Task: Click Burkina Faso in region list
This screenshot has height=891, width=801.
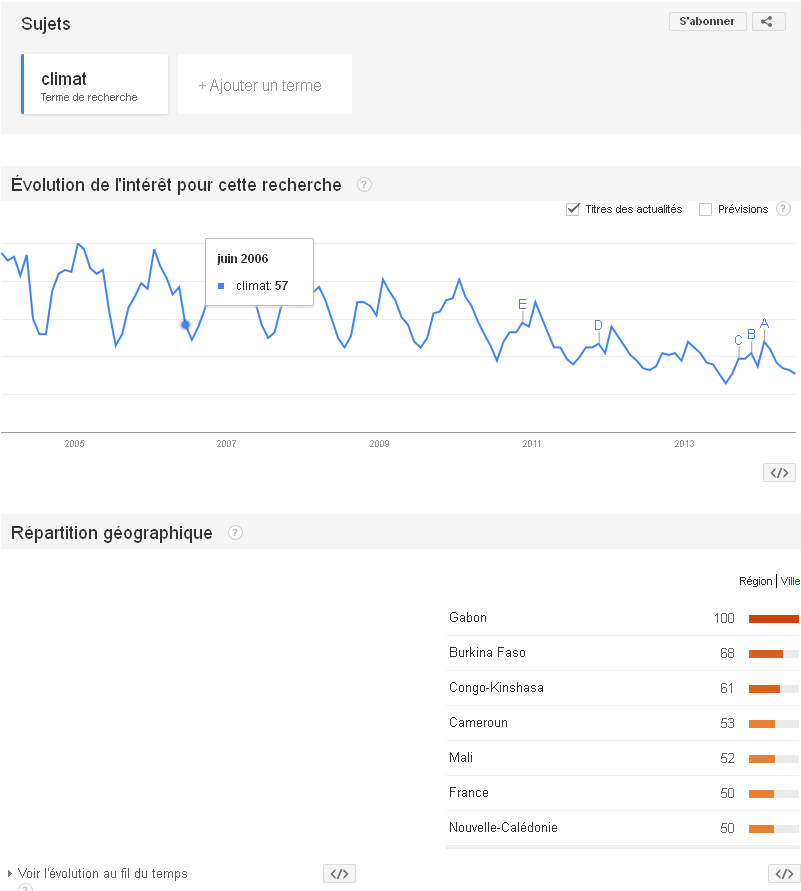Action: [x=488, y=653]
